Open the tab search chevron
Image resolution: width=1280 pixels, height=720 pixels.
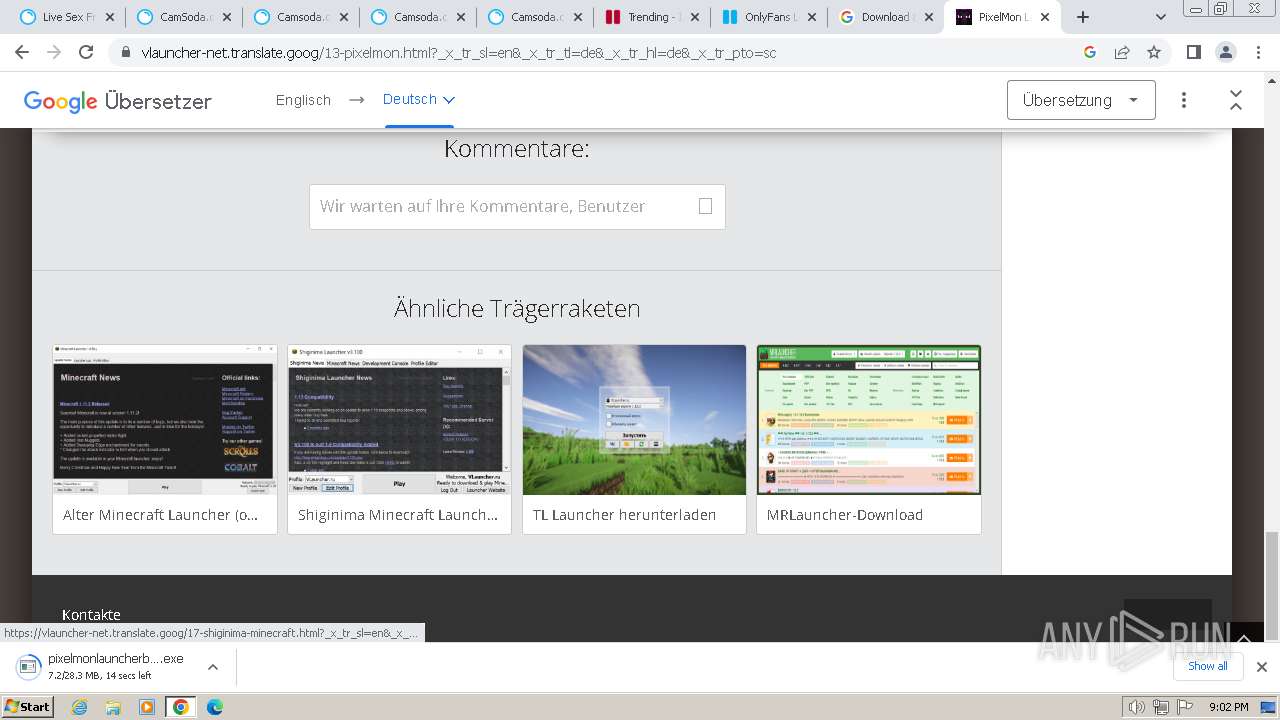pyautogui.click(x=1160, y=17)
